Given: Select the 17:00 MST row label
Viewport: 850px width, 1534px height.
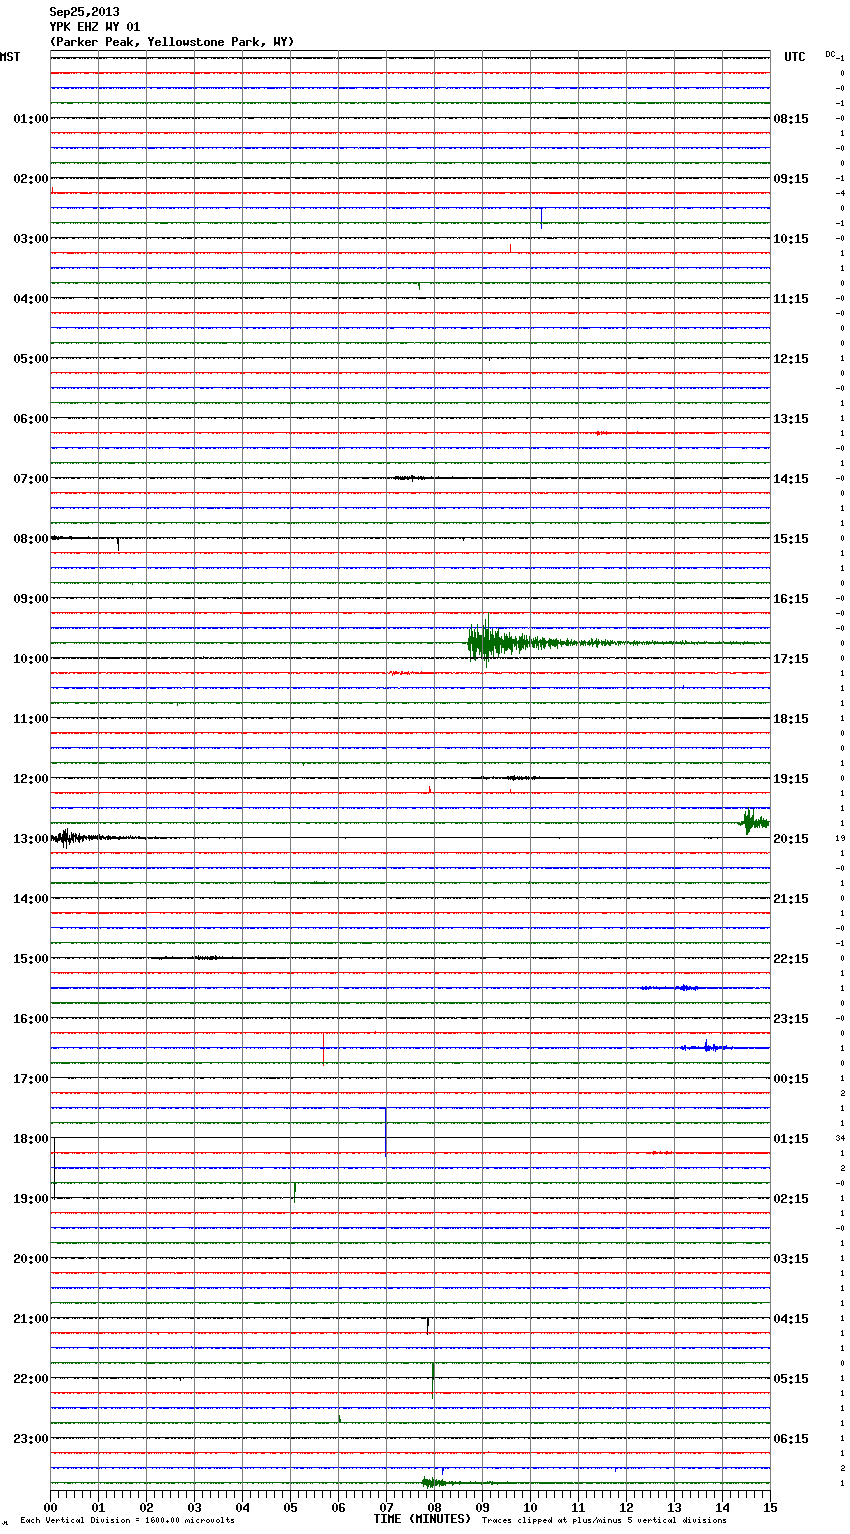Looking at the screenshot, I should tap(31, 1079).
